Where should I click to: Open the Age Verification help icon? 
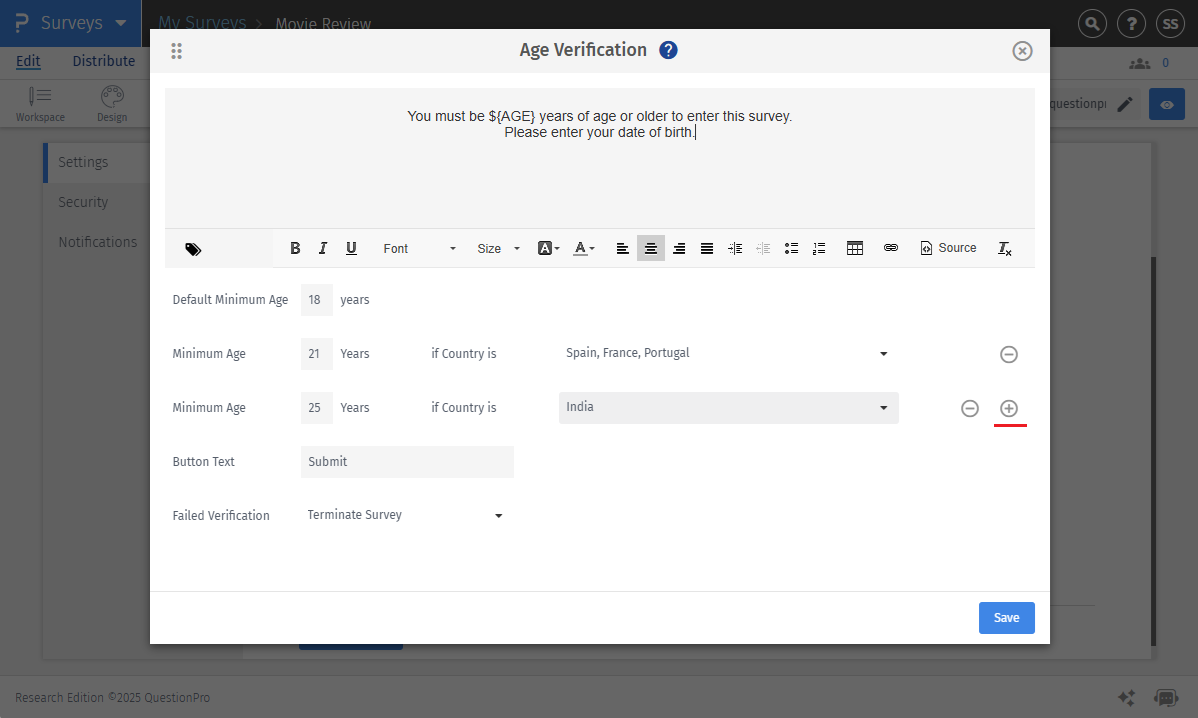(668, 49)
